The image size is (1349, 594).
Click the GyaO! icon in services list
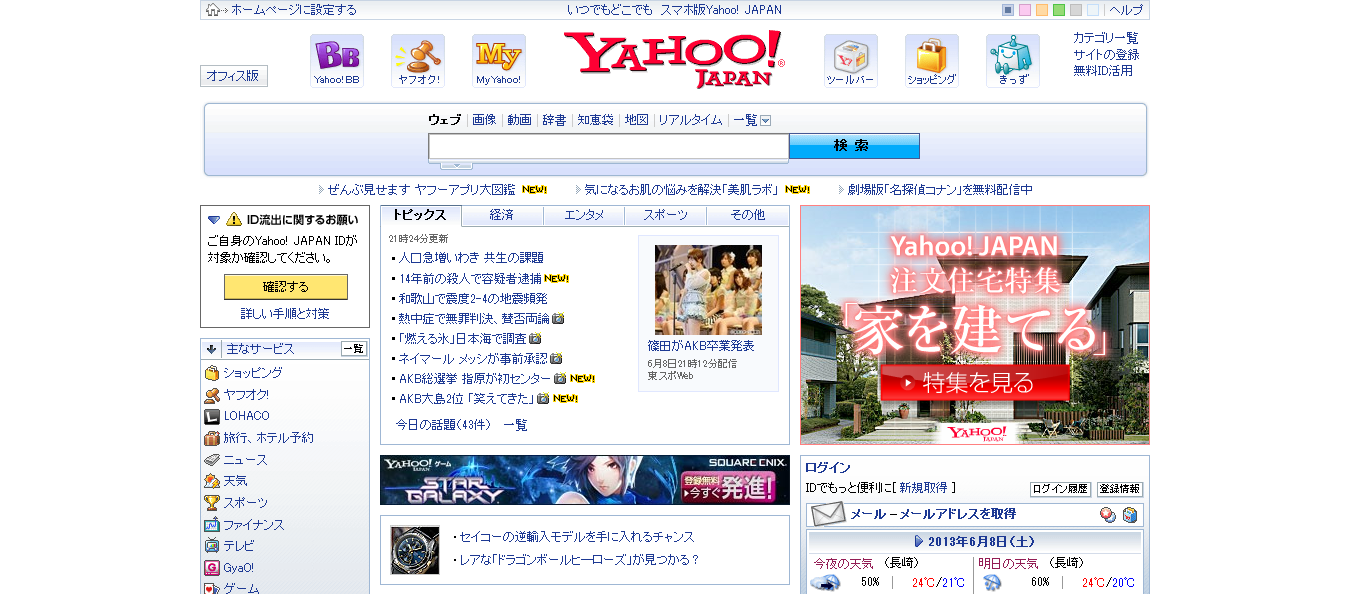click(212, 568)
